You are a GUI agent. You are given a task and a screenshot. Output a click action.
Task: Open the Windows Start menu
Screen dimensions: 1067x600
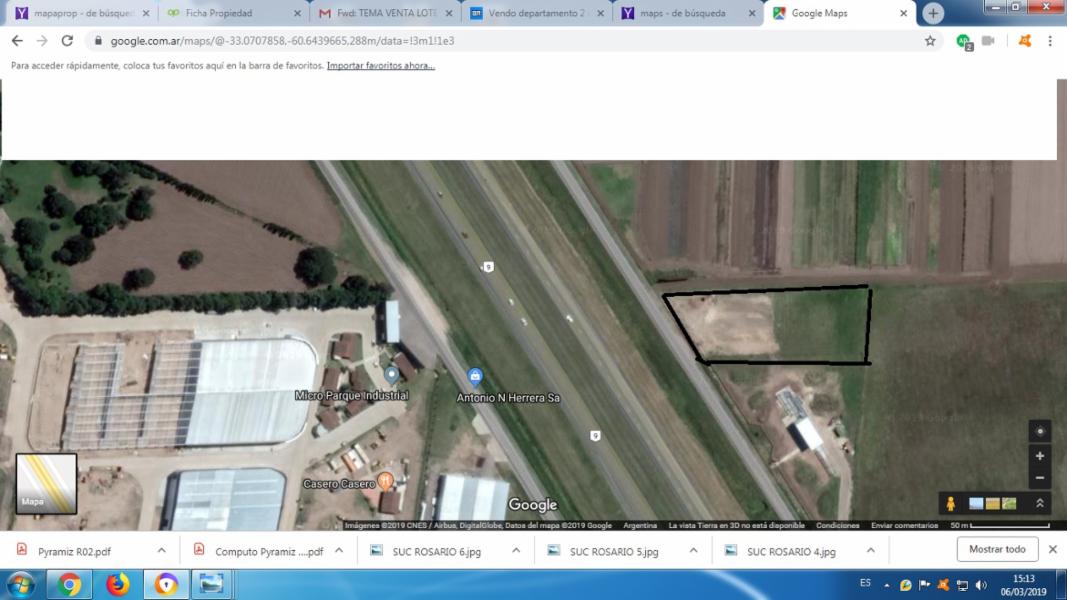[x=20, y=584]
